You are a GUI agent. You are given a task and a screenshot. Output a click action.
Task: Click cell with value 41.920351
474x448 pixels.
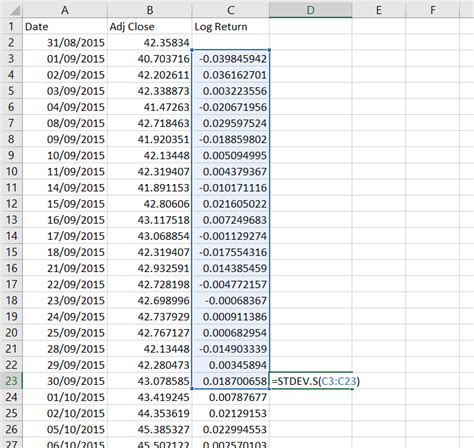[150, 139]
